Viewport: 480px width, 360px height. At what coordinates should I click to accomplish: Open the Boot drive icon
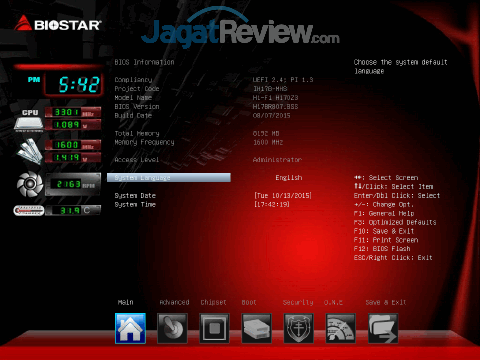pos(256,328)
